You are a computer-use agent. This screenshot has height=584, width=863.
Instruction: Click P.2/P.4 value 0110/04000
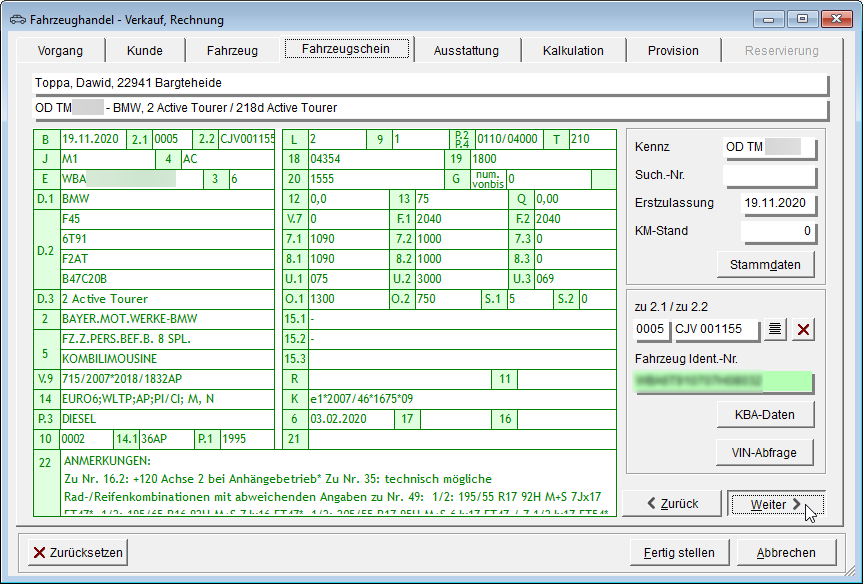point(509,139)
